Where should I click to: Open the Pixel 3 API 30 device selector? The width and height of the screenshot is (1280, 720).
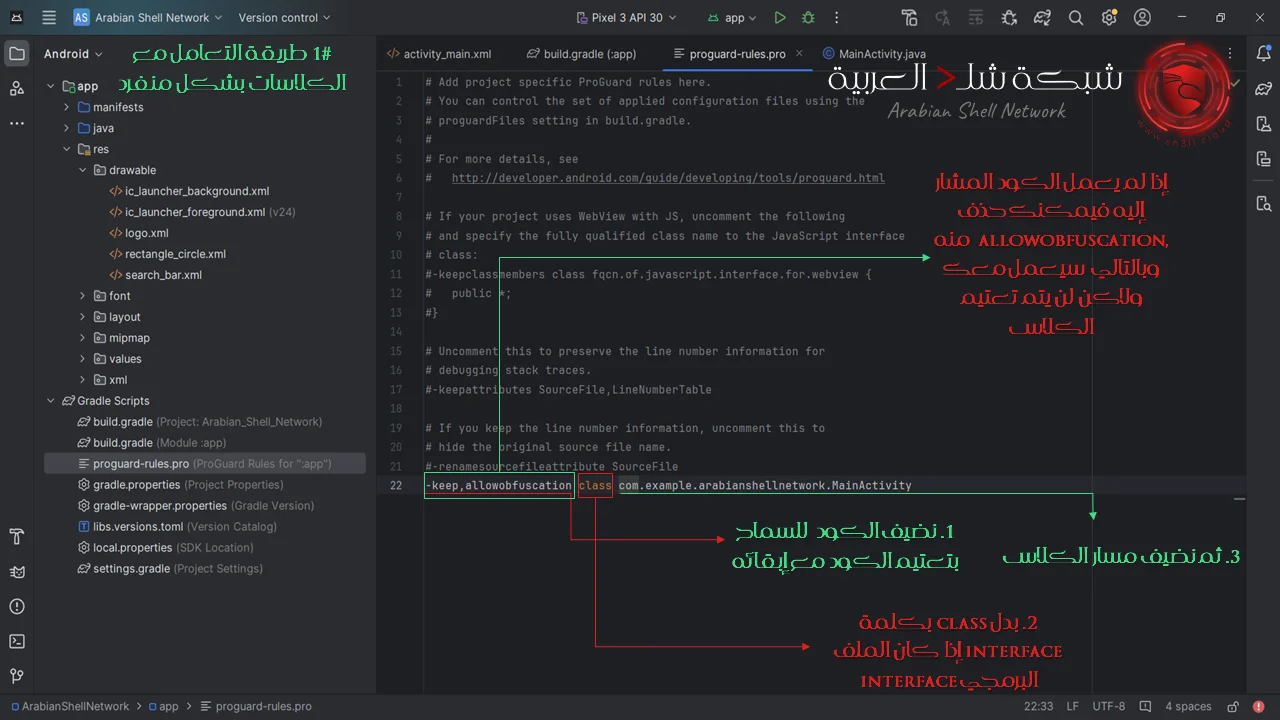click(x=628, y=18)
